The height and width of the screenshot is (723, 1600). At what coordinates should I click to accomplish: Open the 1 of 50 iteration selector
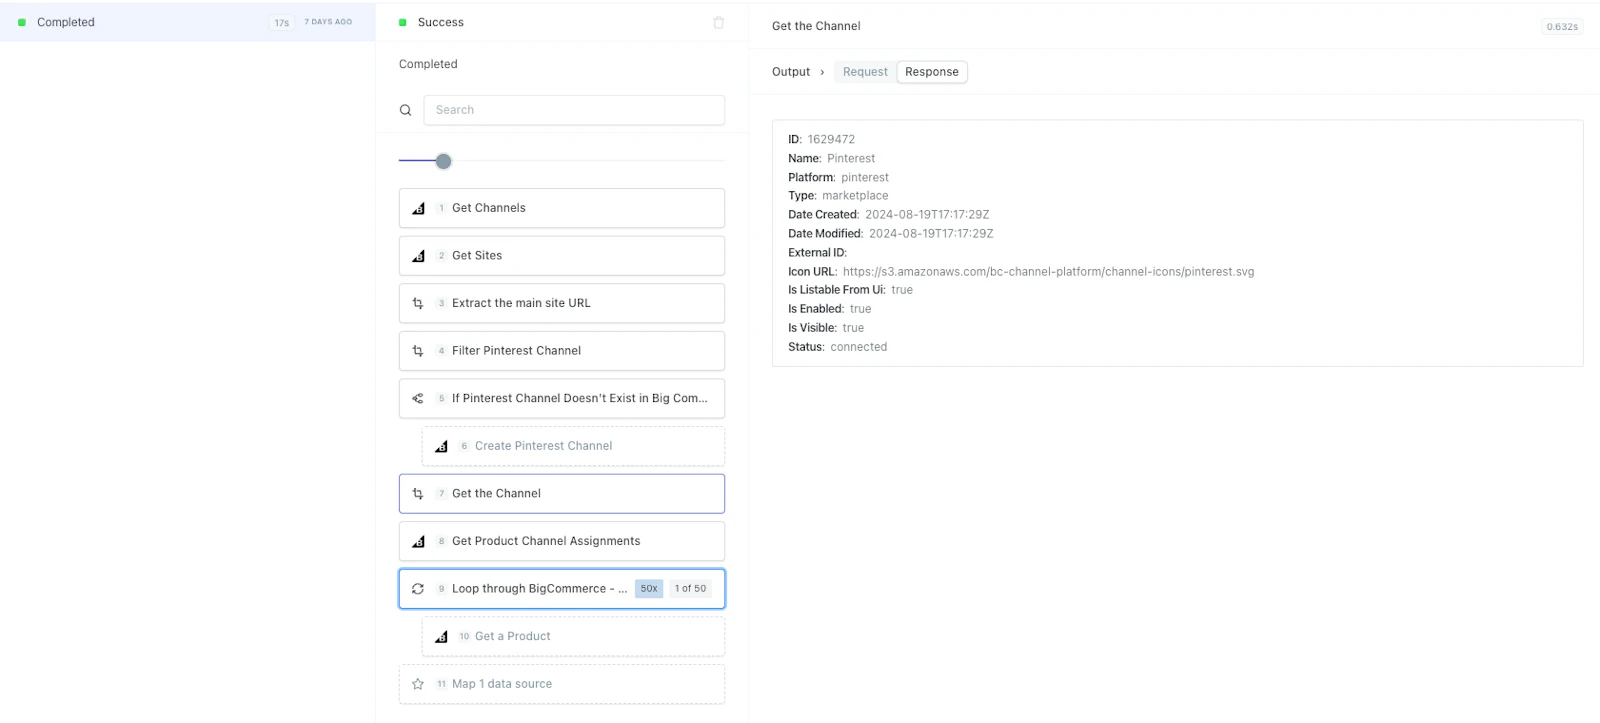pyautogui.click(x=691, y=589)
